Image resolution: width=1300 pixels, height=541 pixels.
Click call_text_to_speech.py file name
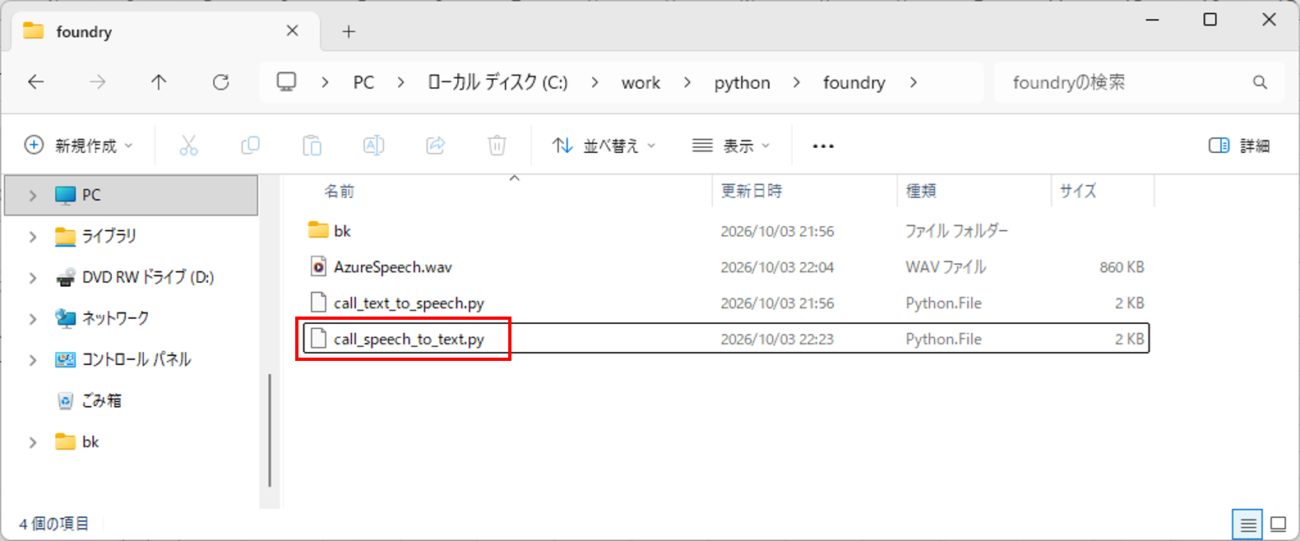pos(409,303)
